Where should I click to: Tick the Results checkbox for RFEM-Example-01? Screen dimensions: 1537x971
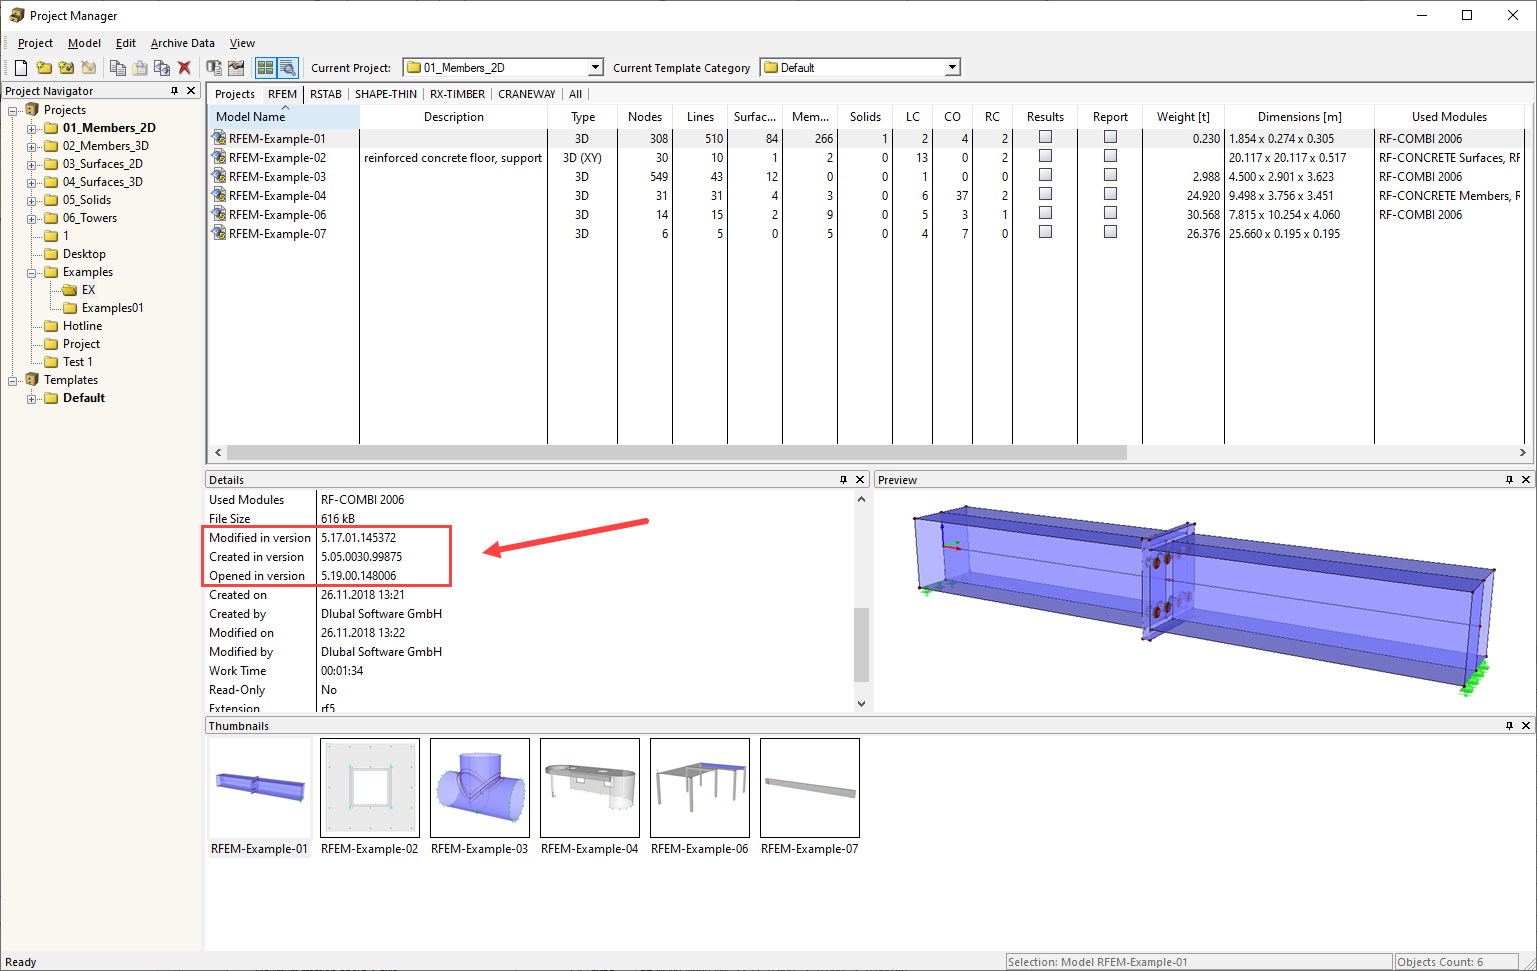tap(1045, 137)
